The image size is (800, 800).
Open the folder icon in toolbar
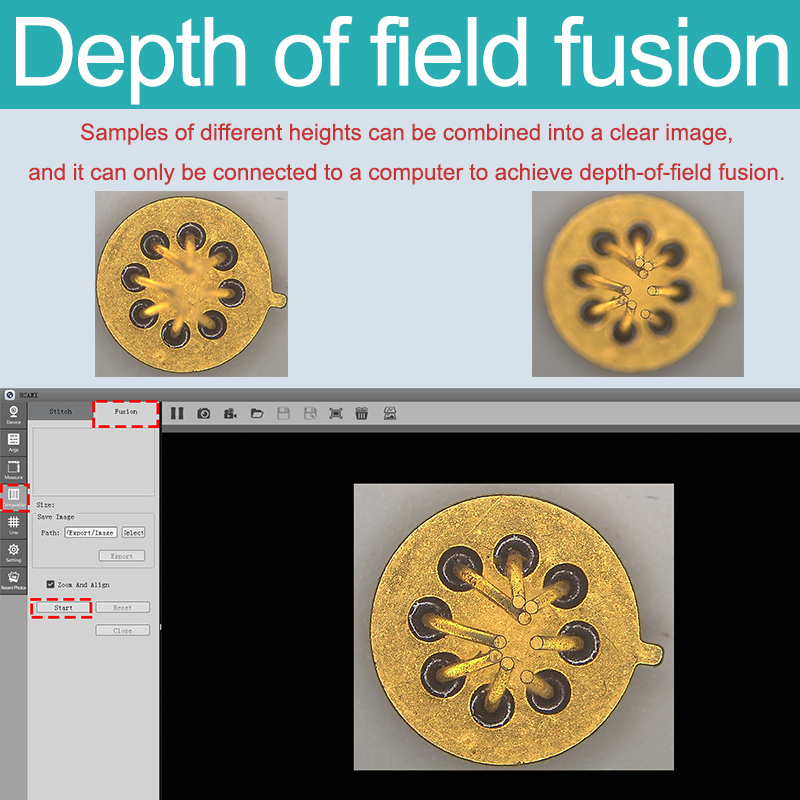pyautogui.click(x=257, y=413)
